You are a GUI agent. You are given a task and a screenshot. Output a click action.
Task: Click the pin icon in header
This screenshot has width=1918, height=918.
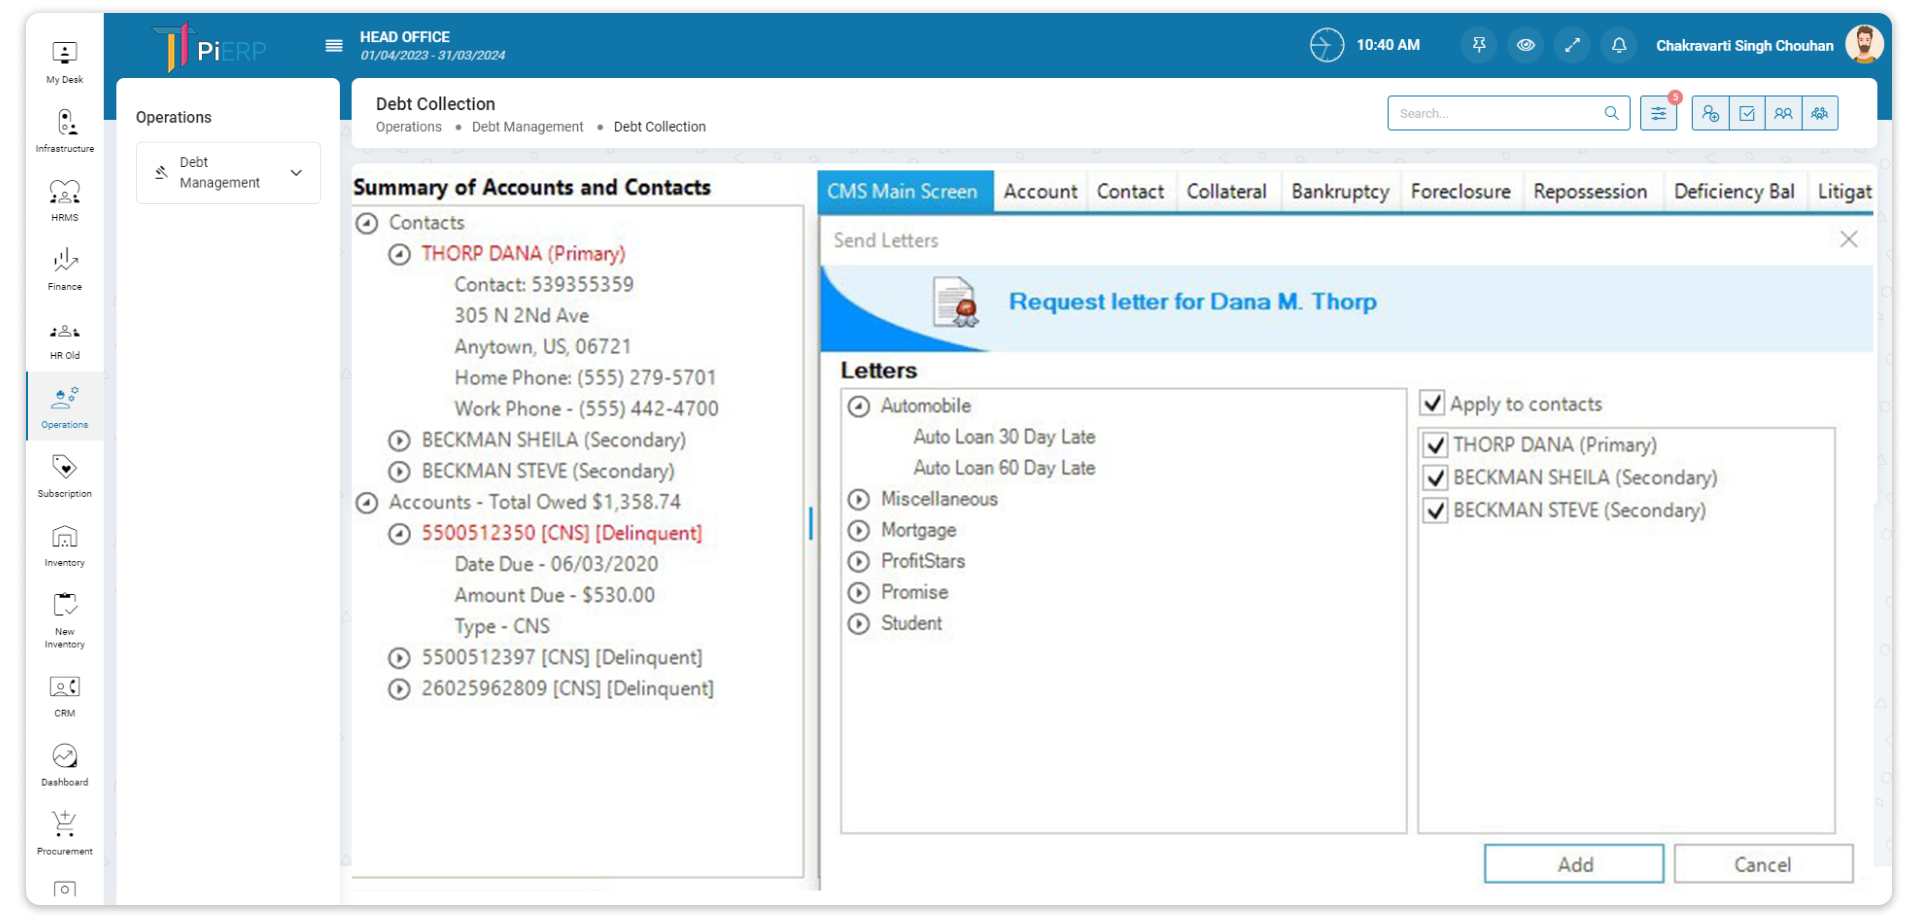coord(1478,45)
